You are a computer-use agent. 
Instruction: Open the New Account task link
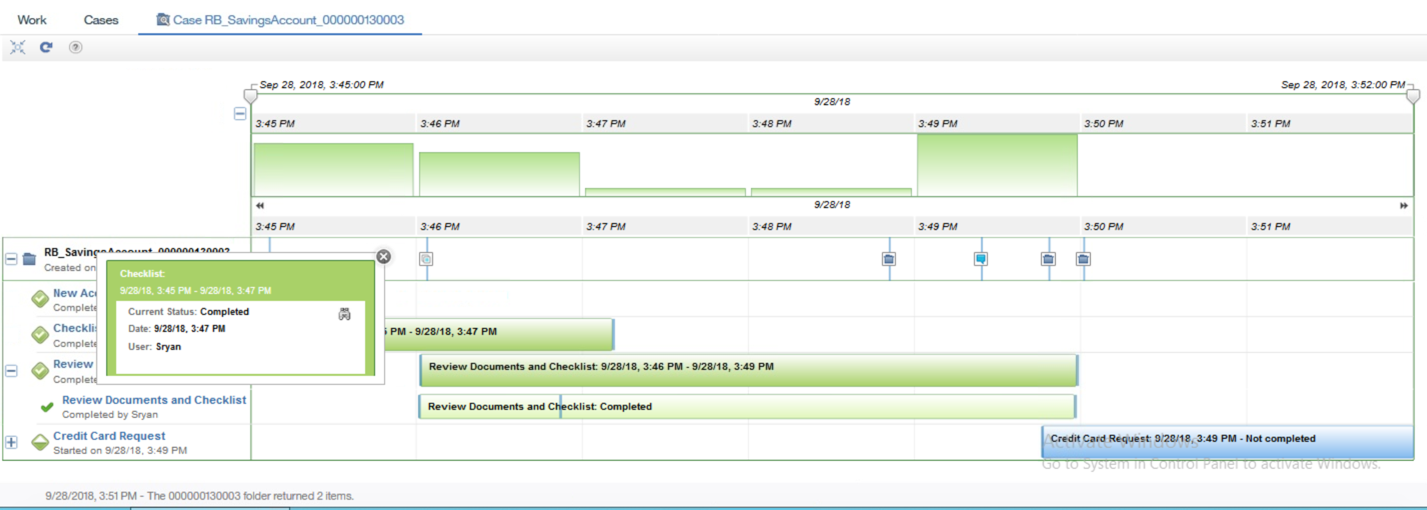pyautogui.click(x=75, y=293)
